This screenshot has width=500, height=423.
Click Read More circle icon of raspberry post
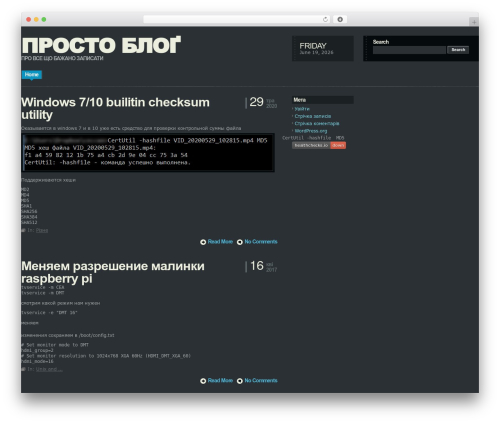point(203,381)
